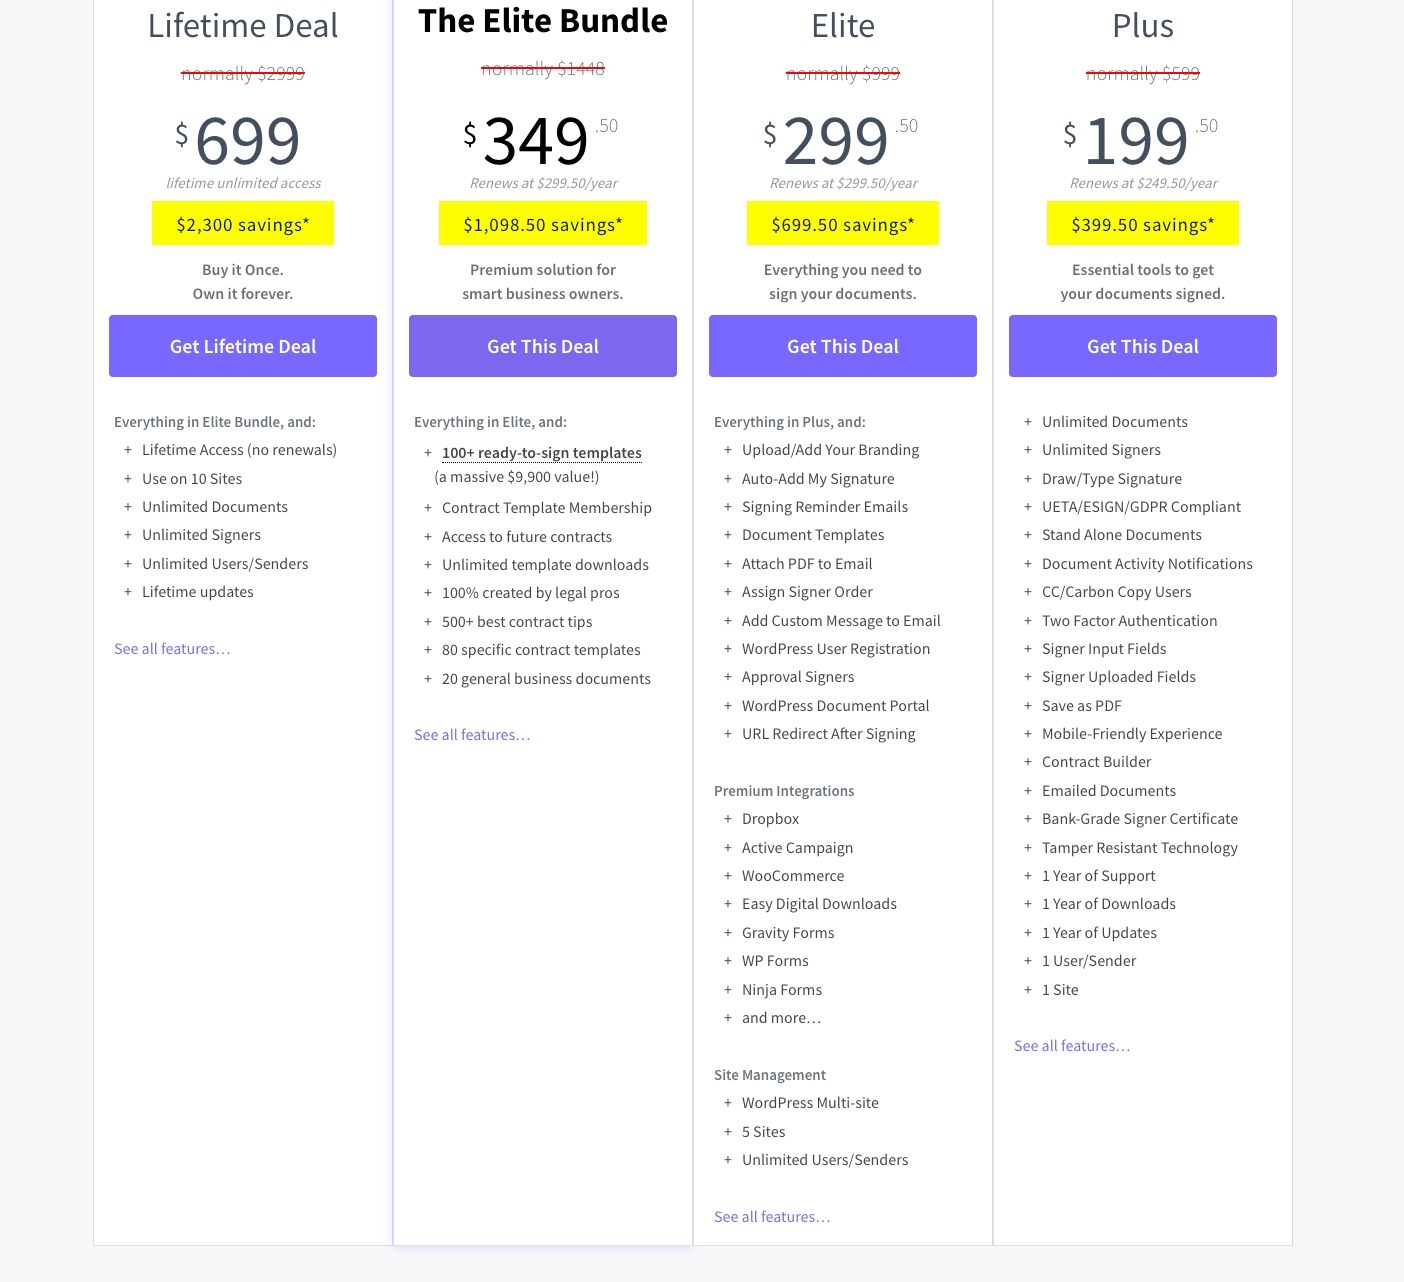The width and height of the screenshot is (1404, 1282).
Task: Click the Get Lifetime Deal button
Action: coord(243,346)
